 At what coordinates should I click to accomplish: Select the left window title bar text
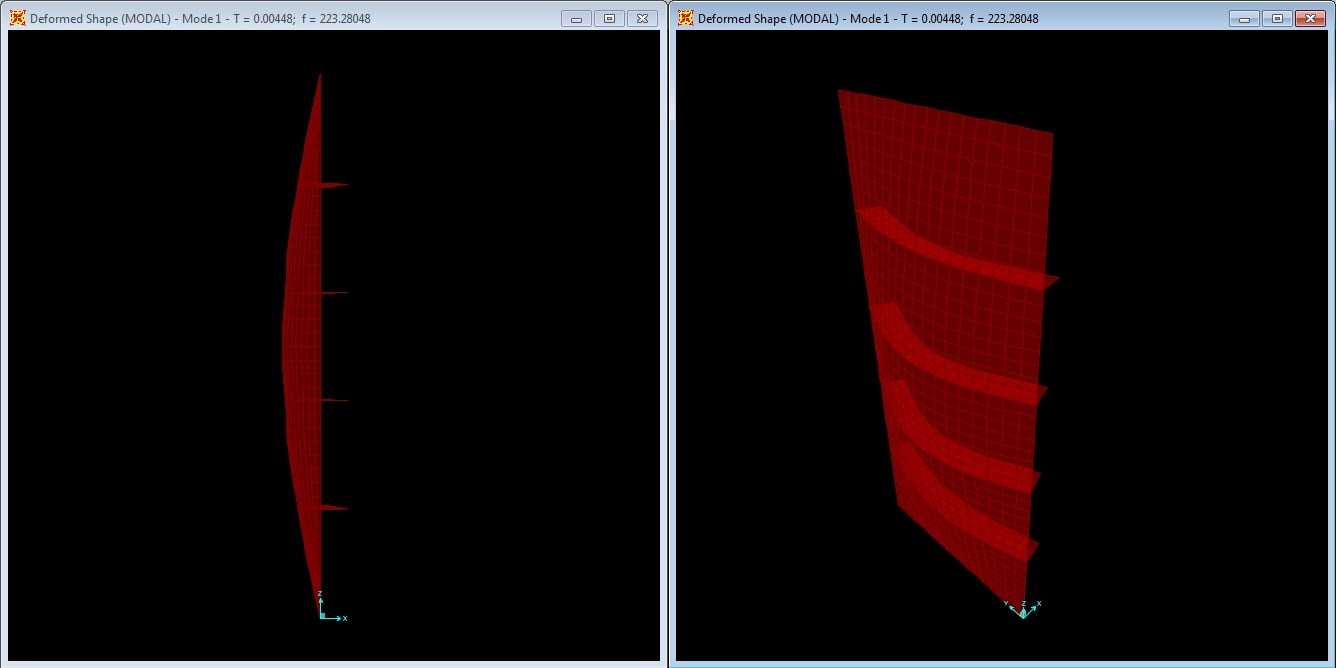[x=200, y=18]
